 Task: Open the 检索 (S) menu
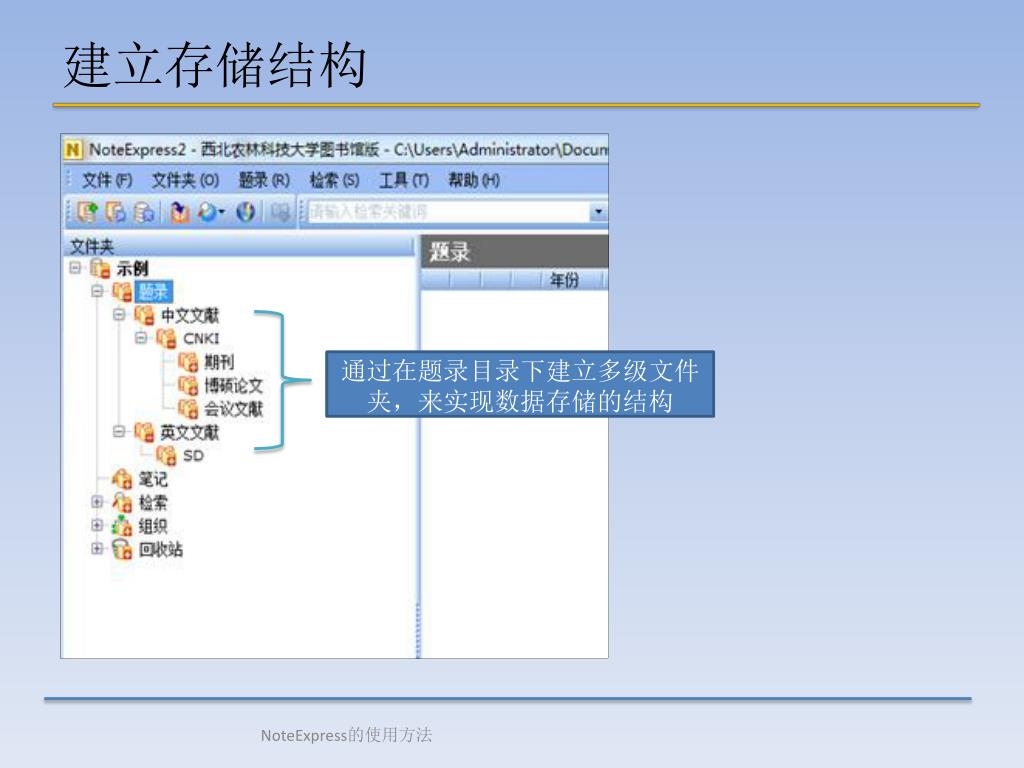pos(334,180)
